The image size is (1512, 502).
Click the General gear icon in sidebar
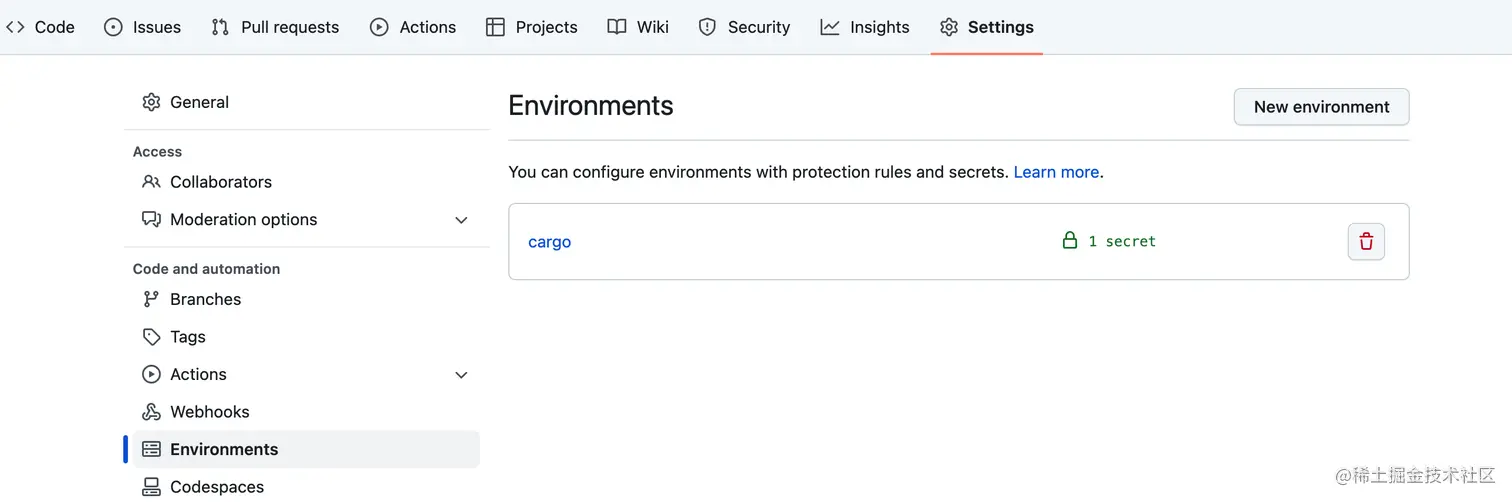[x=151, y=102]
